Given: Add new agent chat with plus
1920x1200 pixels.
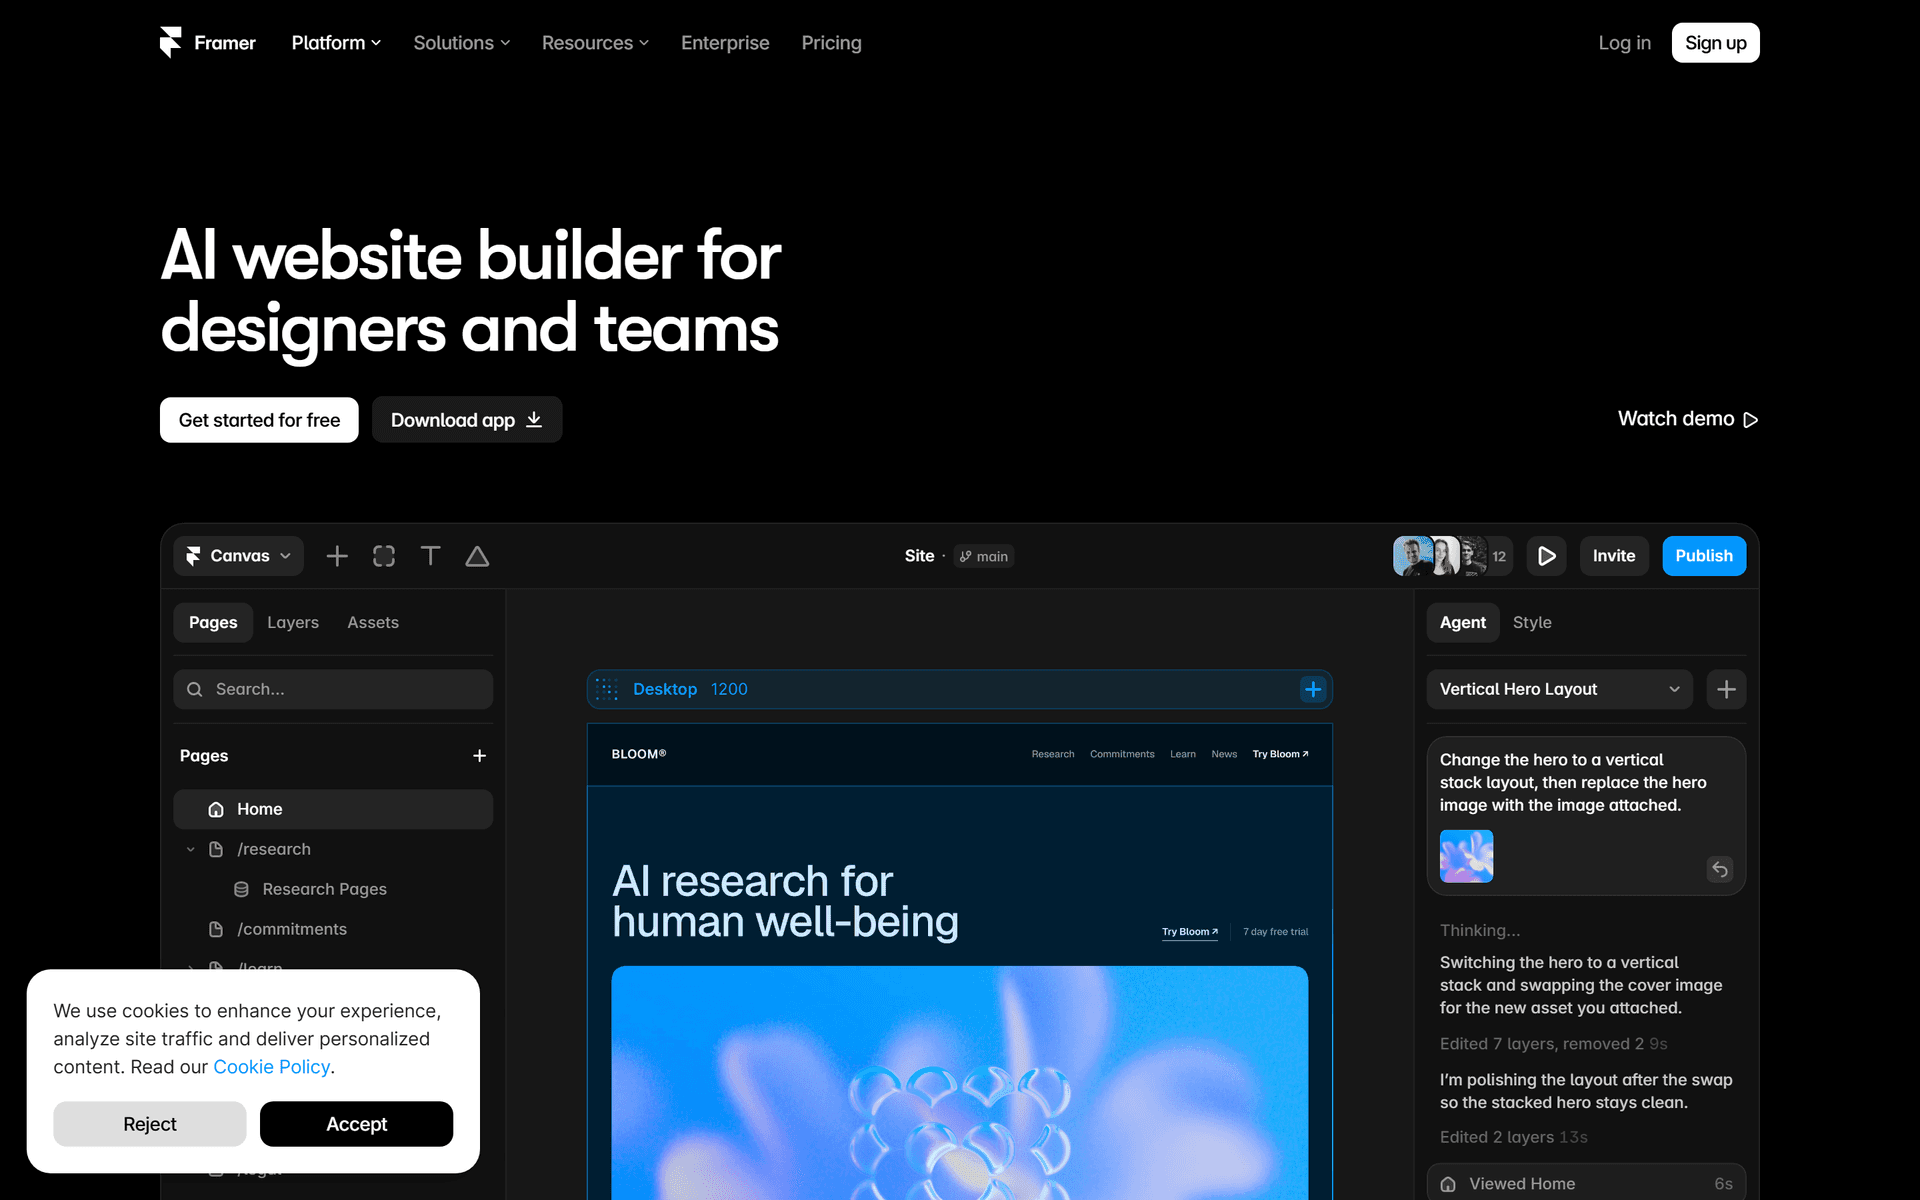Looking at the screenshot, I should tap(1726, 689).
